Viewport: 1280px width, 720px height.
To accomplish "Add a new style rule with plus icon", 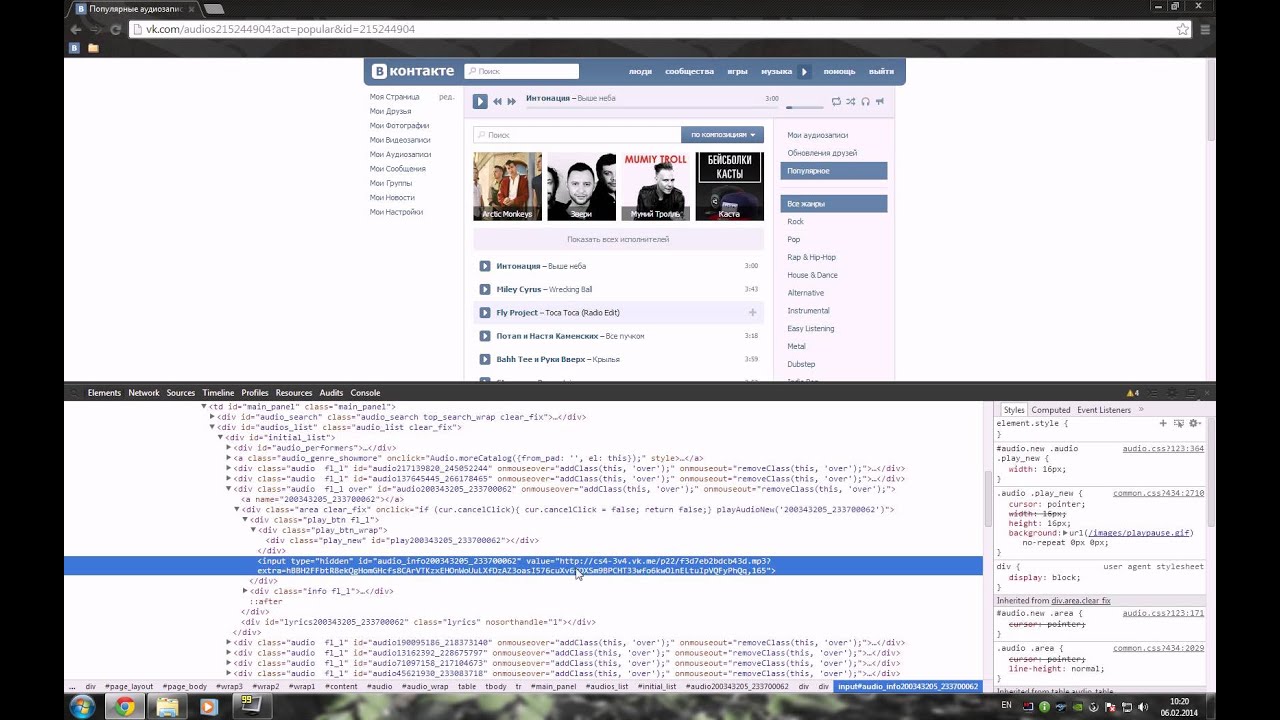I will (1163, 423).
